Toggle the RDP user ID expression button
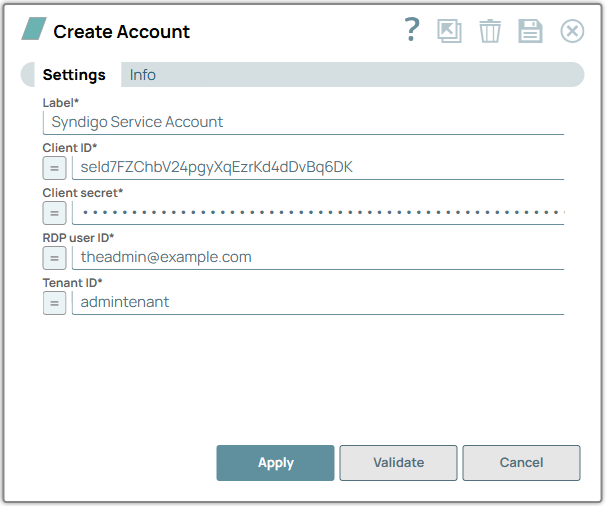This screenshot has width=606, height=506. [55, 257]
